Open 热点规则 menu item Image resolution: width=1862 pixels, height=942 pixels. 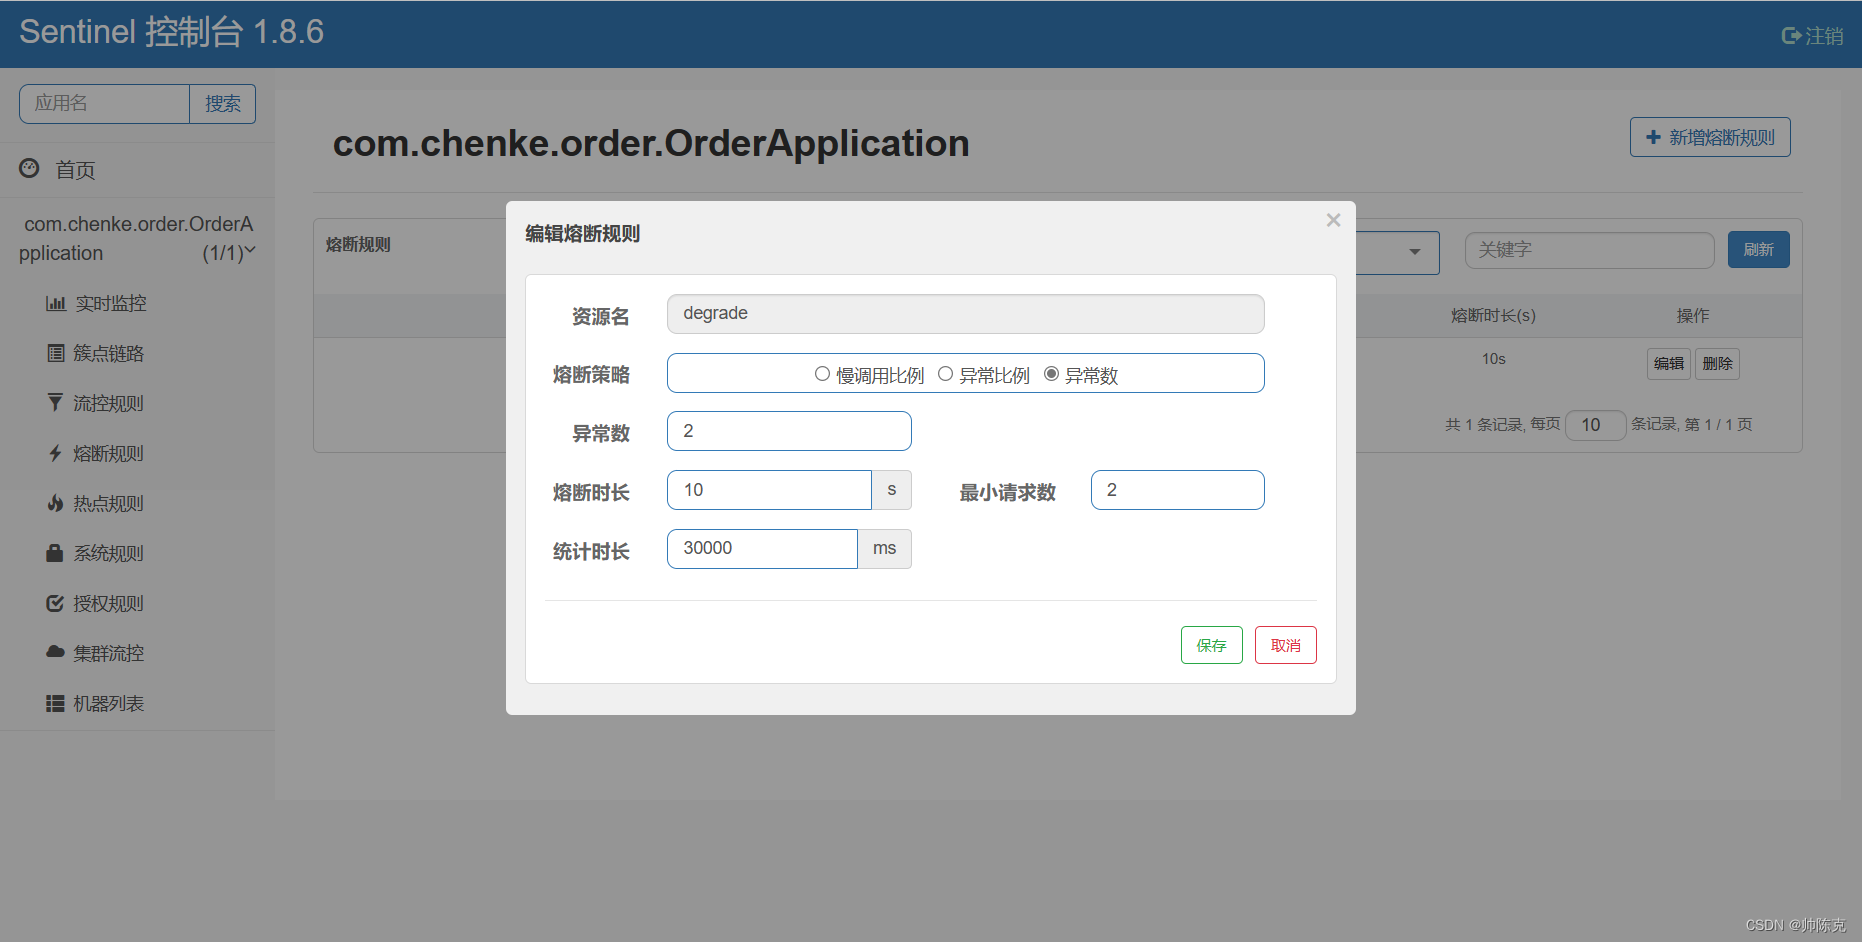point(109,503)
